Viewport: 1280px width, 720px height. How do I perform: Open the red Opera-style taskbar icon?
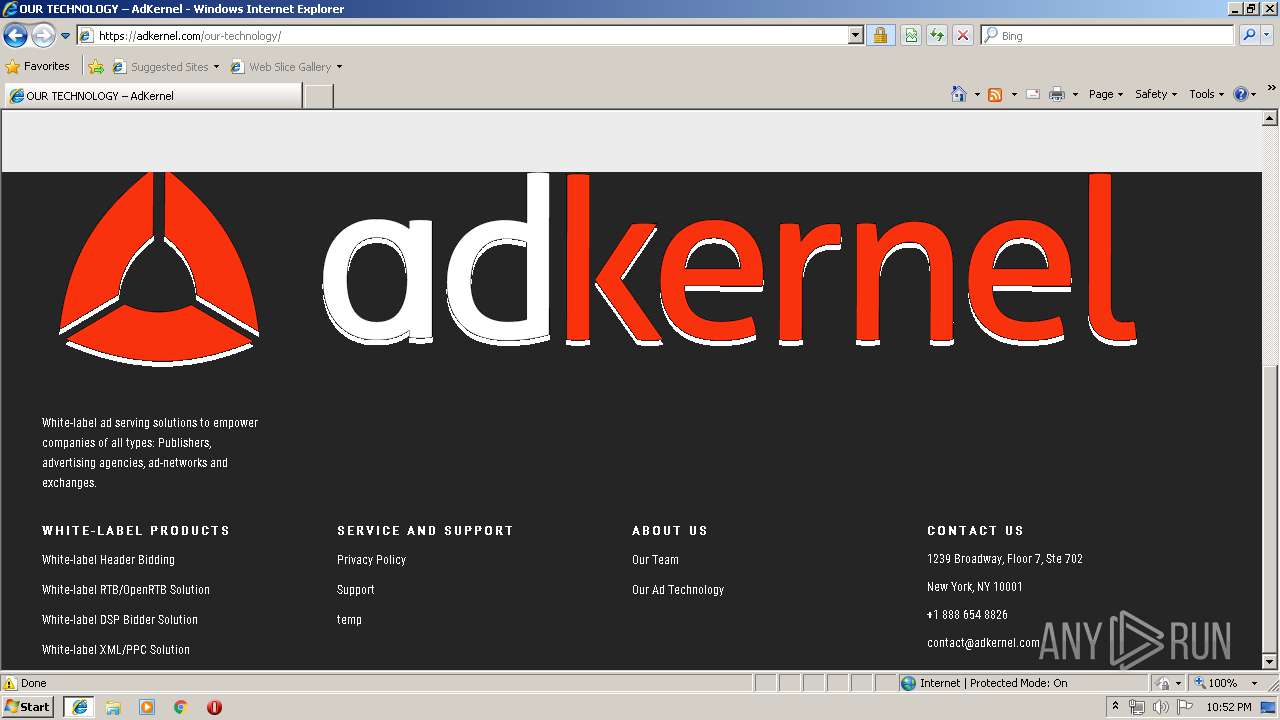point(214,707)
